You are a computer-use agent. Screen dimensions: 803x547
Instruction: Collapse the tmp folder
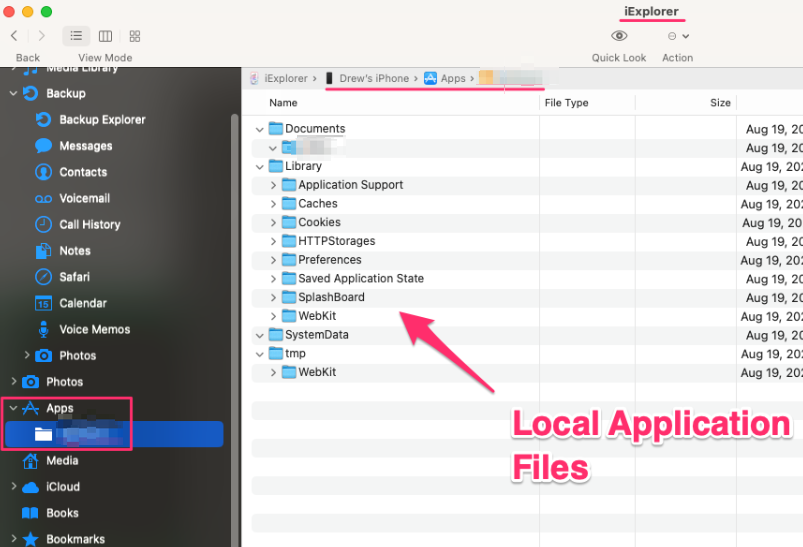pos(260,354)
